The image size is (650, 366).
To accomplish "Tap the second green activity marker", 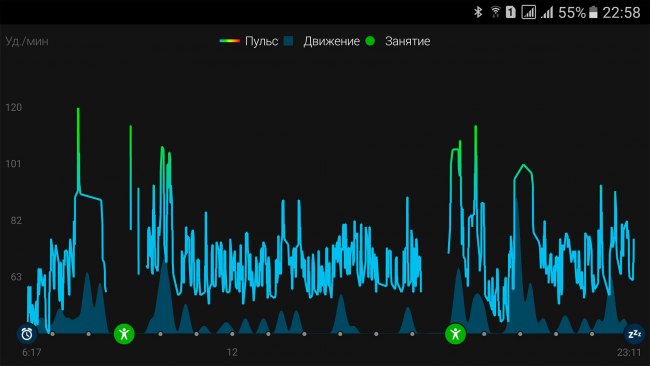I will pyautogui.click(x=455, y=334).
